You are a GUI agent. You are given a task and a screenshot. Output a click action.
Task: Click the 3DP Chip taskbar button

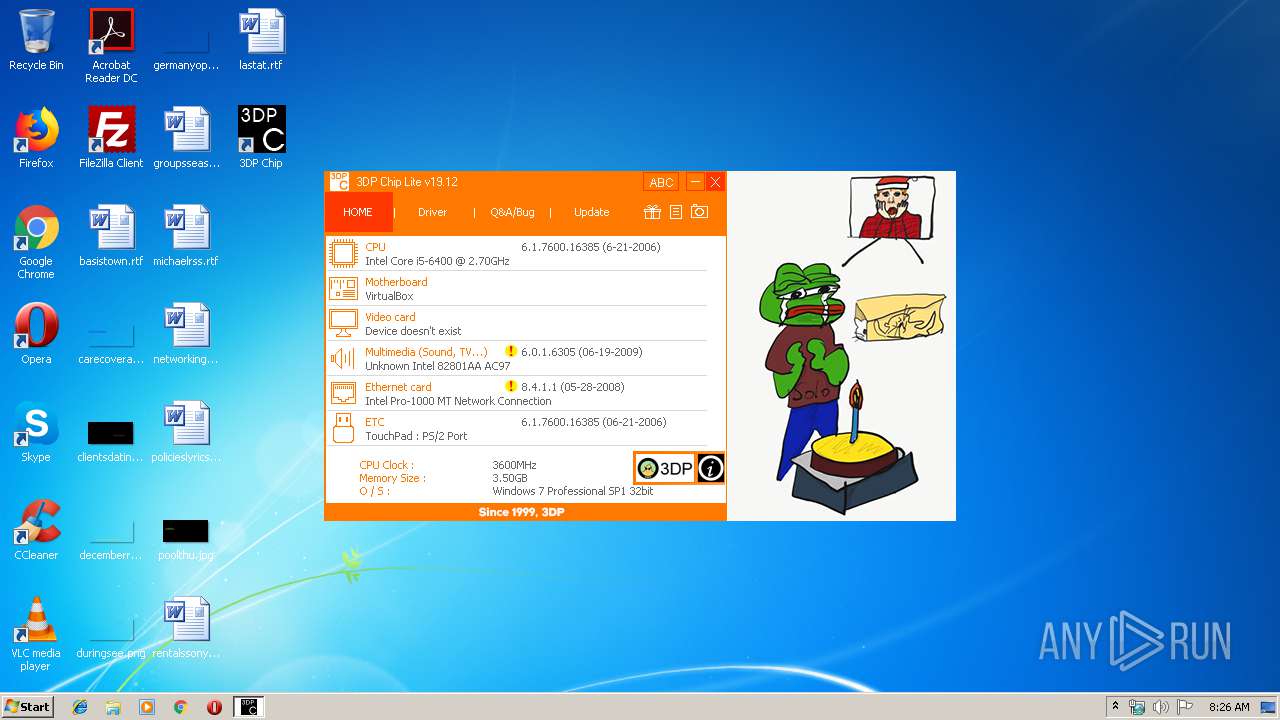(248, 707)
